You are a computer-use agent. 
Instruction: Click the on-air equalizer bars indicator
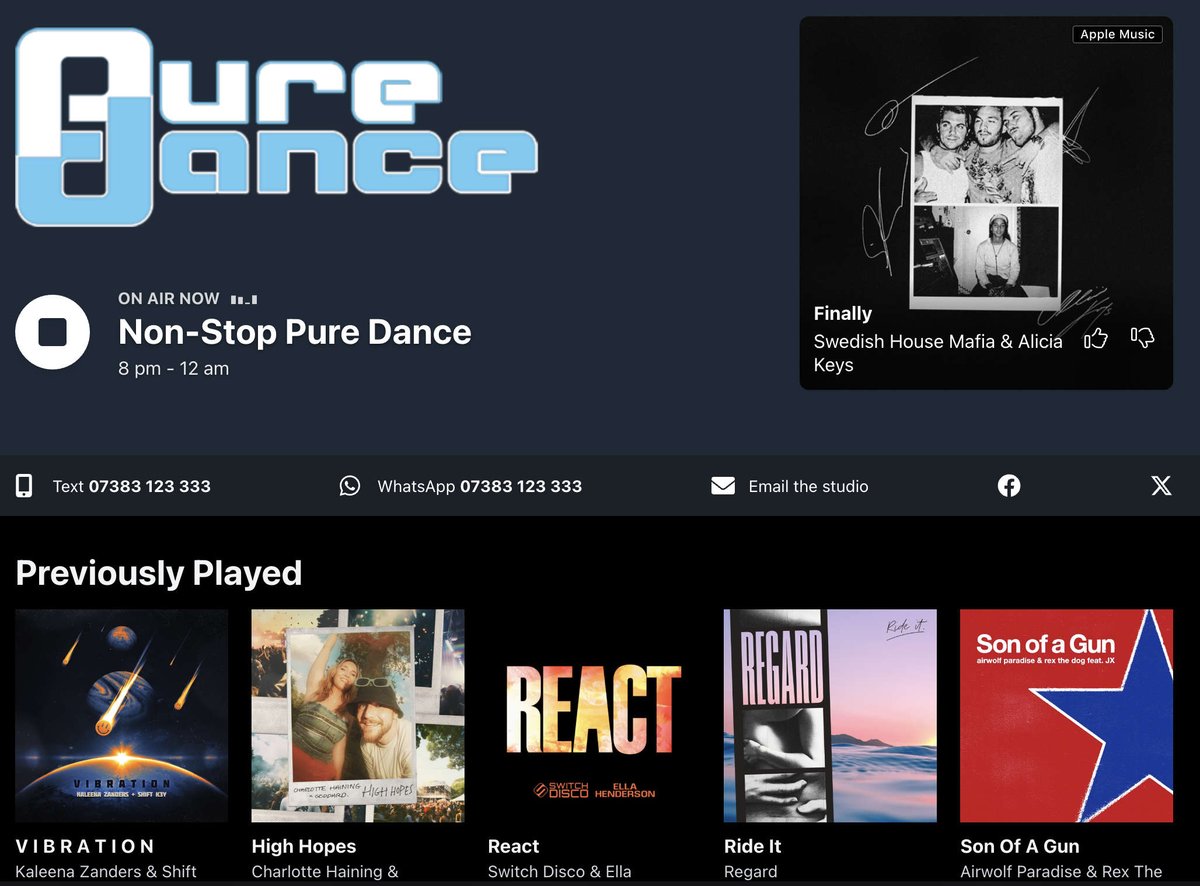coord(243,298)
